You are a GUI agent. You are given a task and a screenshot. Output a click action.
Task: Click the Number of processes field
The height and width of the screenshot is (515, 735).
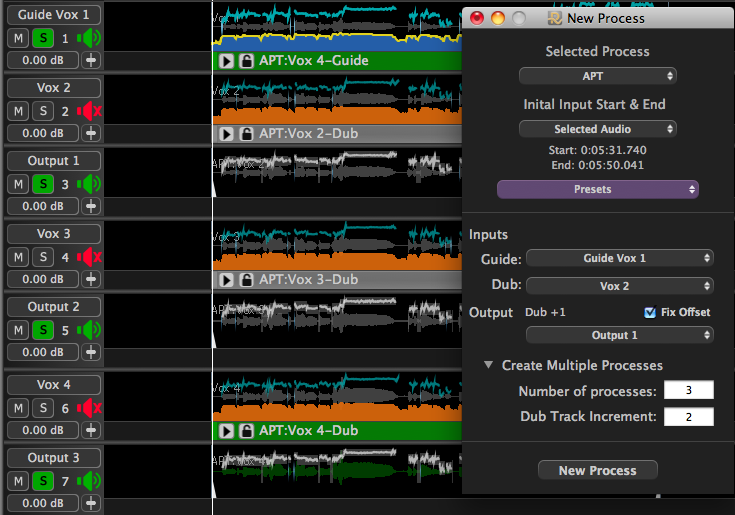[687, 390]
